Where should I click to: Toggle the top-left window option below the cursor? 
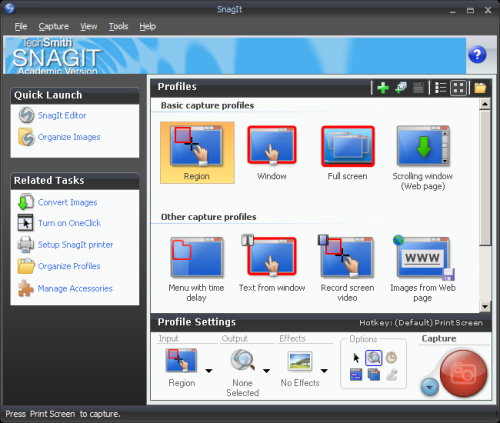tap(356, 374)
